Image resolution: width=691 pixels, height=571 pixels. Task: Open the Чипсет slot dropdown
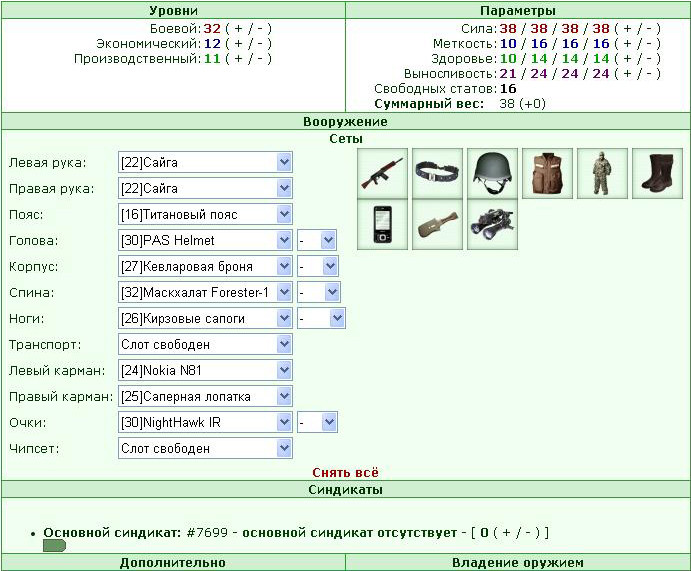tap(205, 449)
